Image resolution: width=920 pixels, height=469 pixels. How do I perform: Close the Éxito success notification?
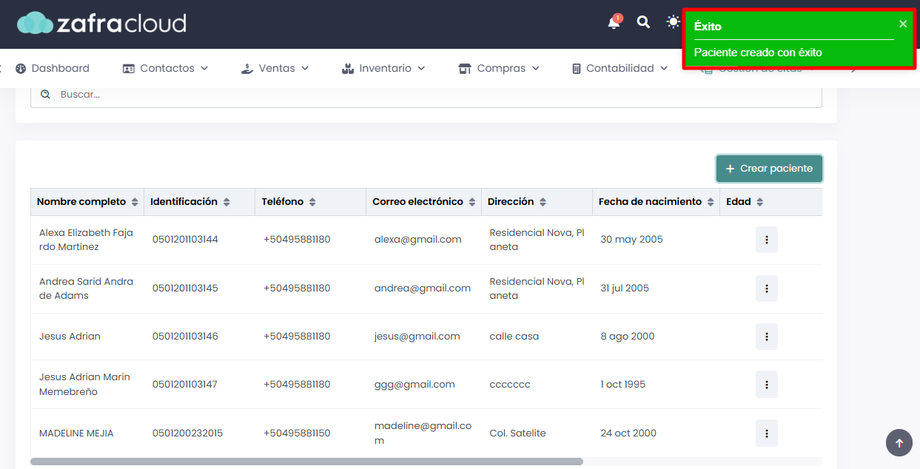[902, 24]
